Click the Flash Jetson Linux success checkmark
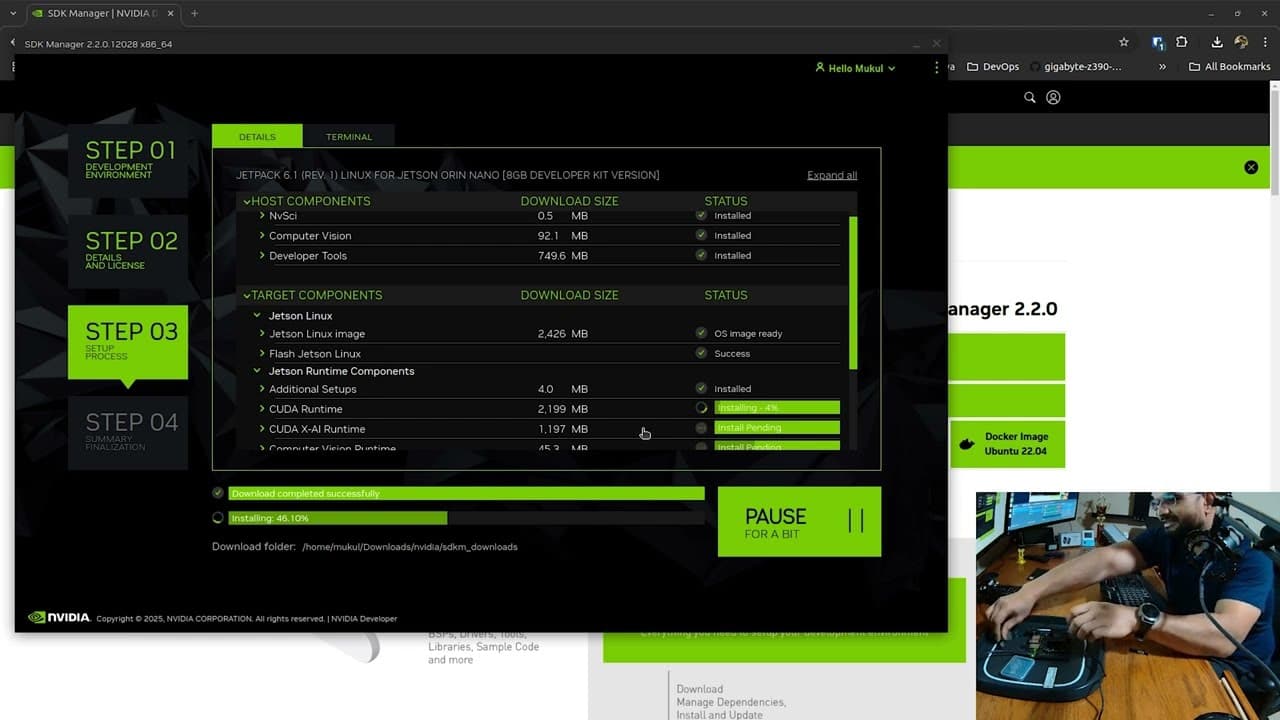This screenshot has width=1280, height=720. (x=701, y=353)
